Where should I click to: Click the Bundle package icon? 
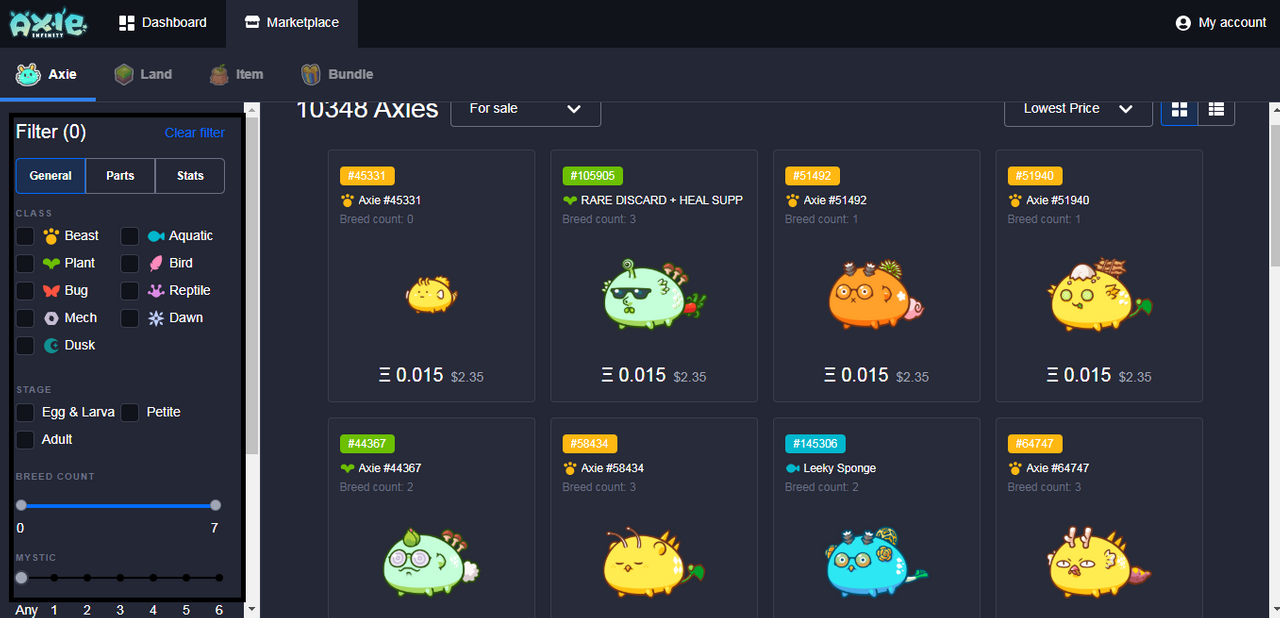311,74
